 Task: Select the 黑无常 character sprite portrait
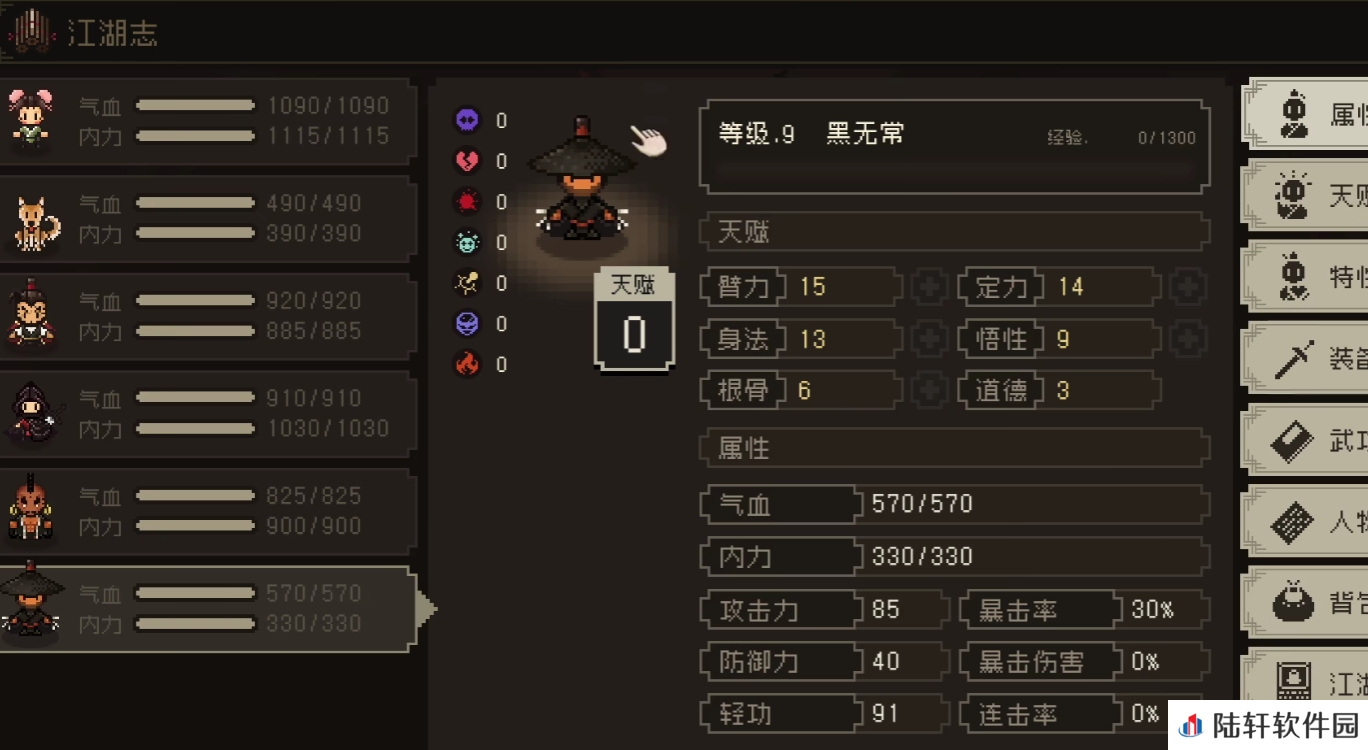click(x=582, y=182)
